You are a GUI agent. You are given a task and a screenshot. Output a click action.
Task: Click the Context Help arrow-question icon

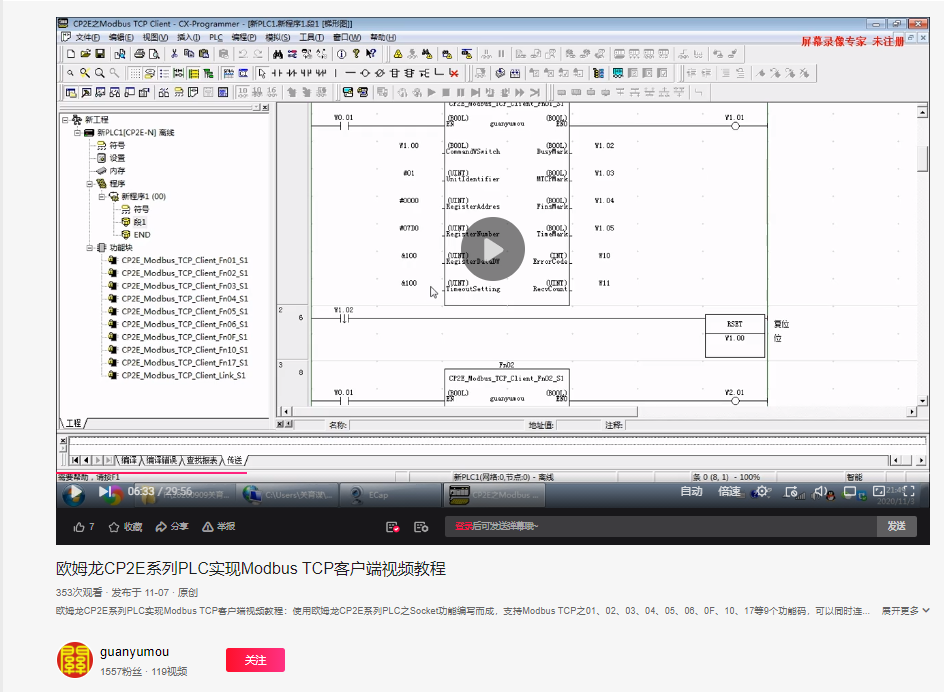pyautogui.click(x=371, y=54)
